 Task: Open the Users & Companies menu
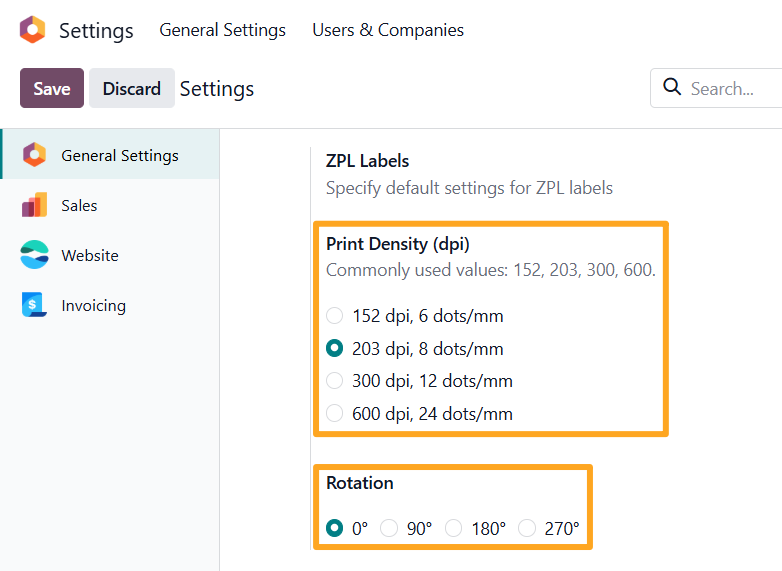pos(388,30)
